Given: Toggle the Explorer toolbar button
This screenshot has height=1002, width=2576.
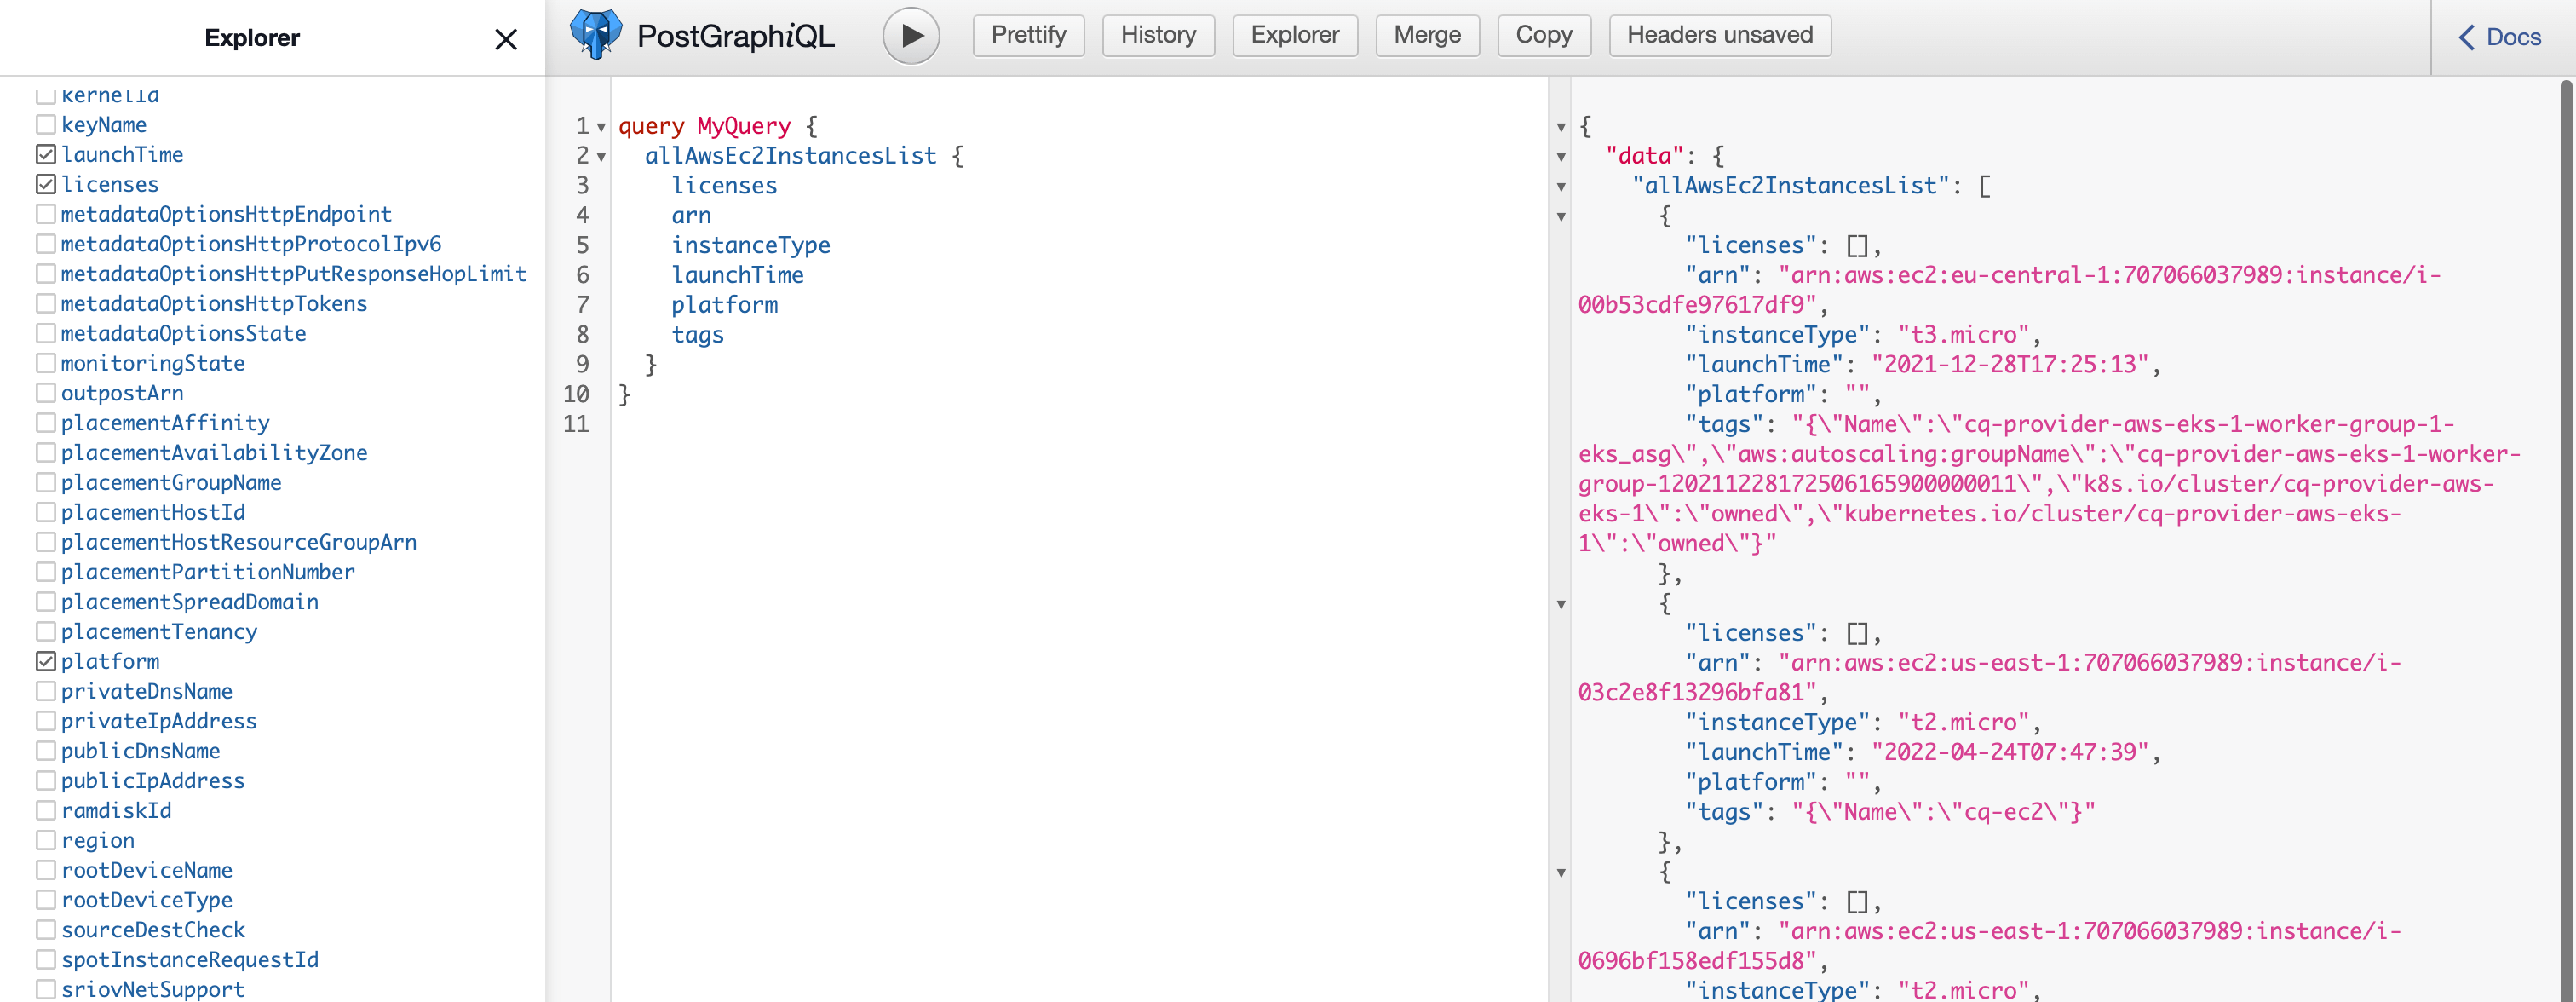Looking at the screenshot, I should [1294, 35].
